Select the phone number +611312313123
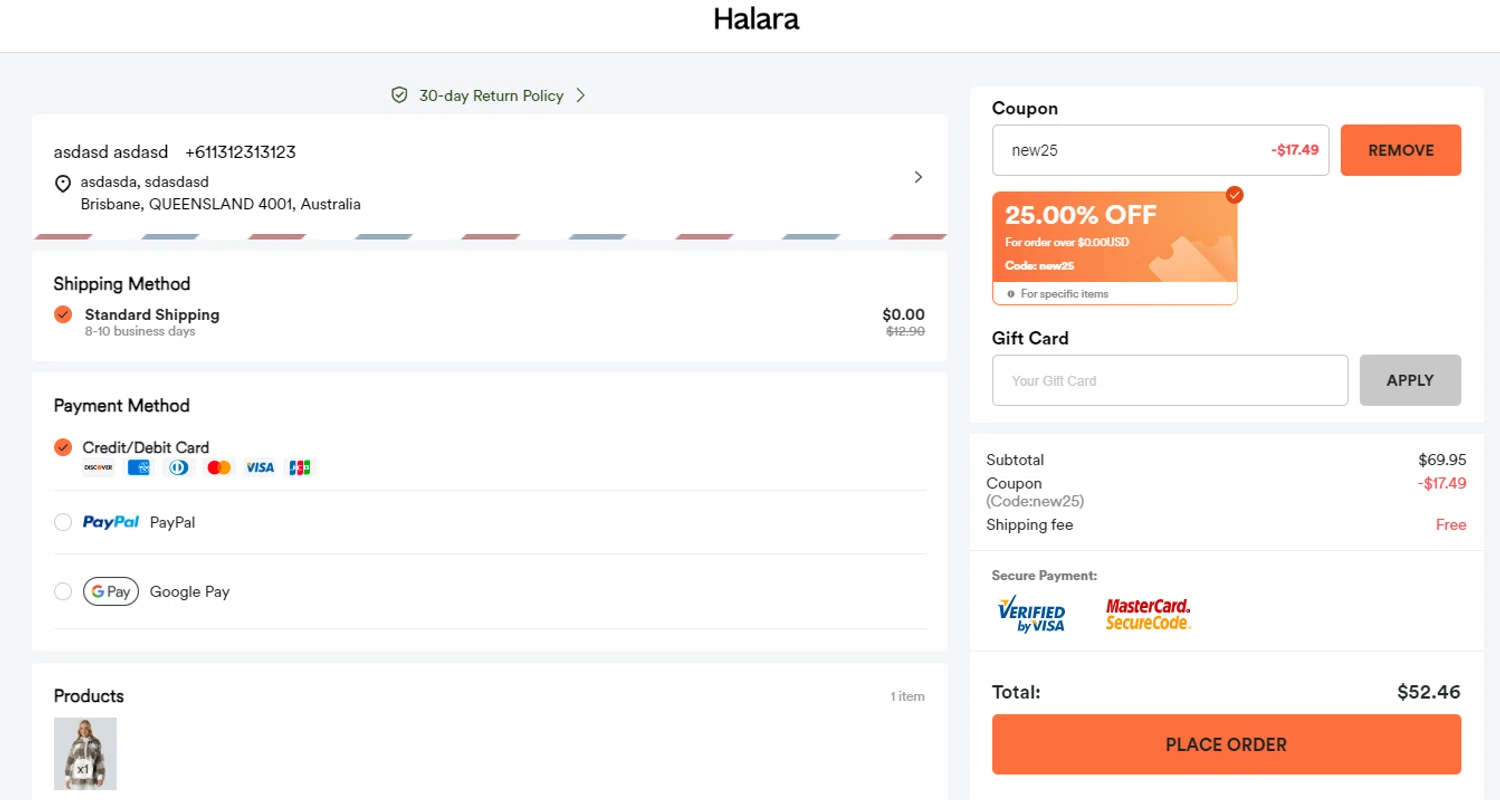1500x800 pixels. click(240, 152)
